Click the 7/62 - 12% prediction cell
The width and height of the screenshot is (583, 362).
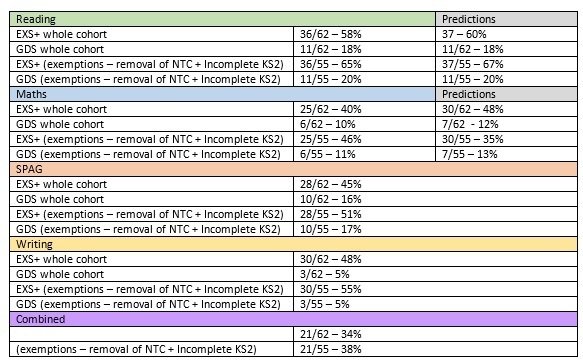pyautogui.click(x=506, y=124)
